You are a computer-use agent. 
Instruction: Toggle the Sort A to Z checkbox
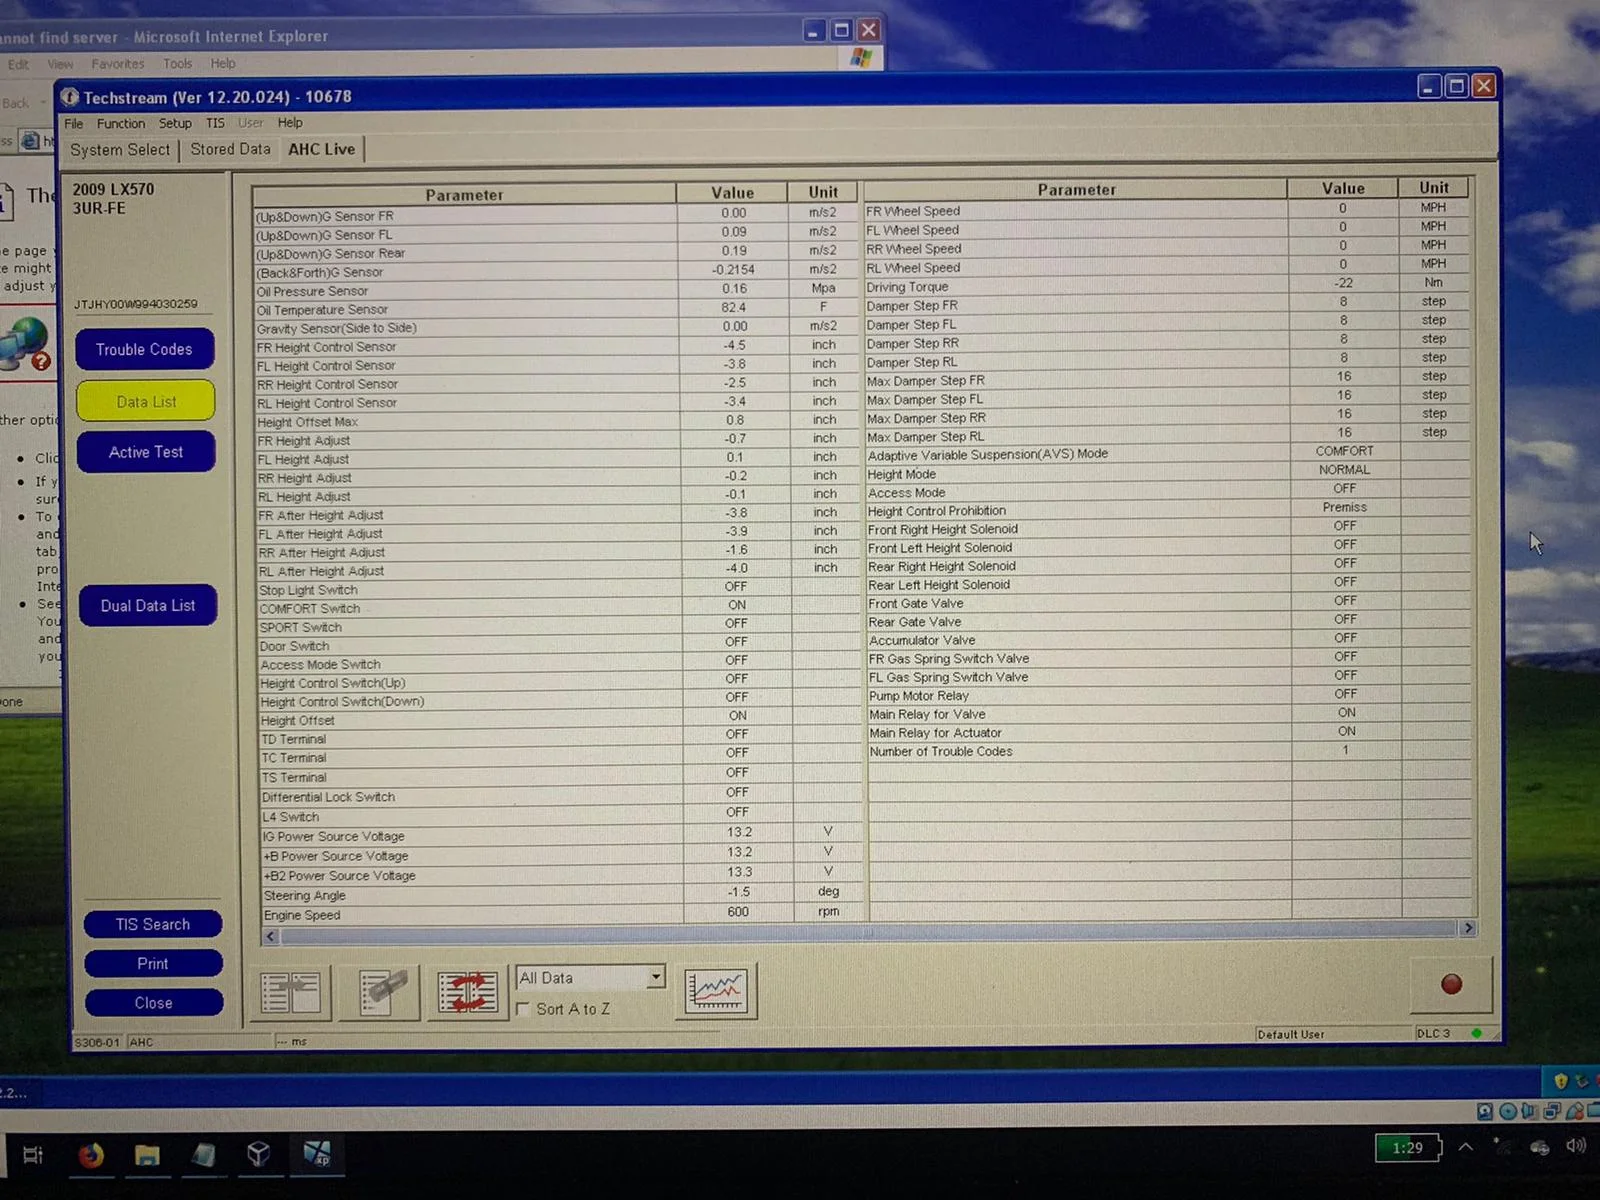(x=523, y=1009)
